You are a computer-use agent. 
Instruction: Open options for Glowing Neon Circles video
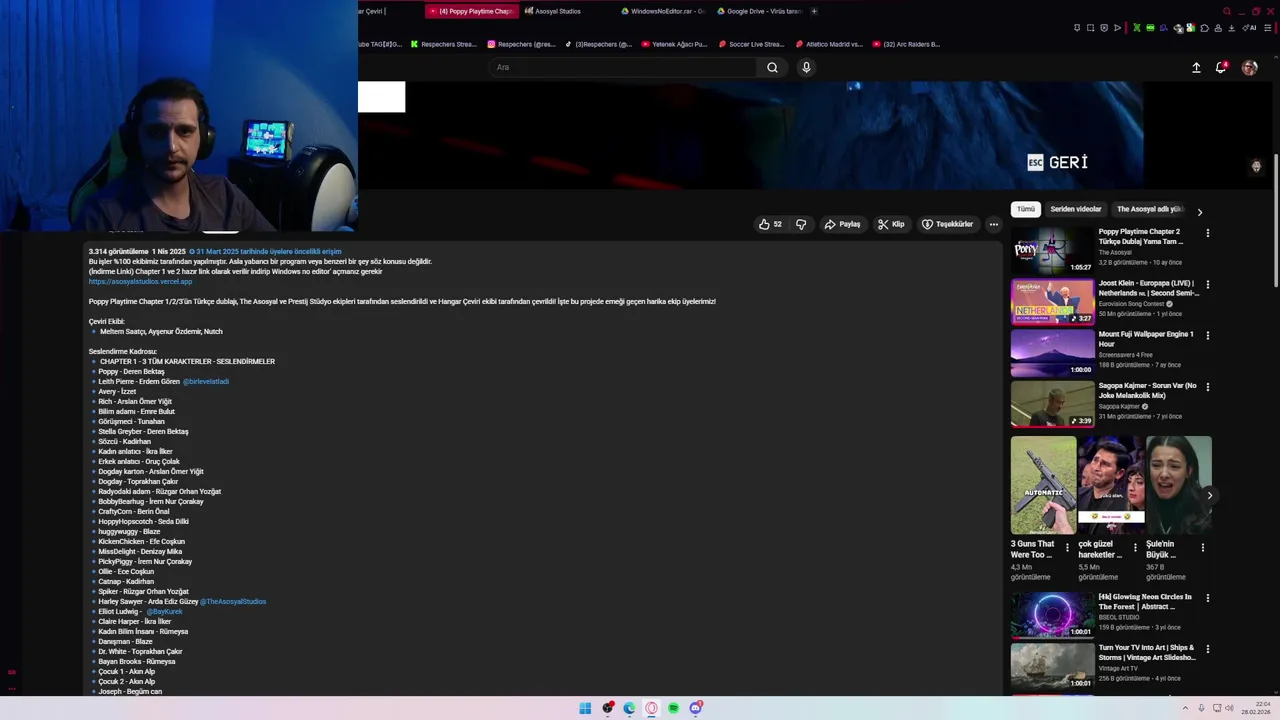point(1207,598)
